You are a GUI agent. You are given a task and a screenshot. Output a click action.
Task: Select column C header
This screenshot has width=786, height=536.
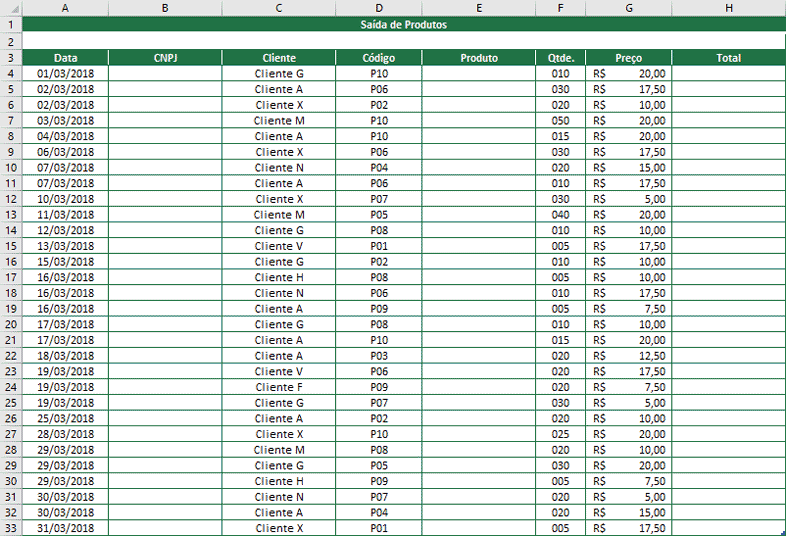tap(279, 8)
